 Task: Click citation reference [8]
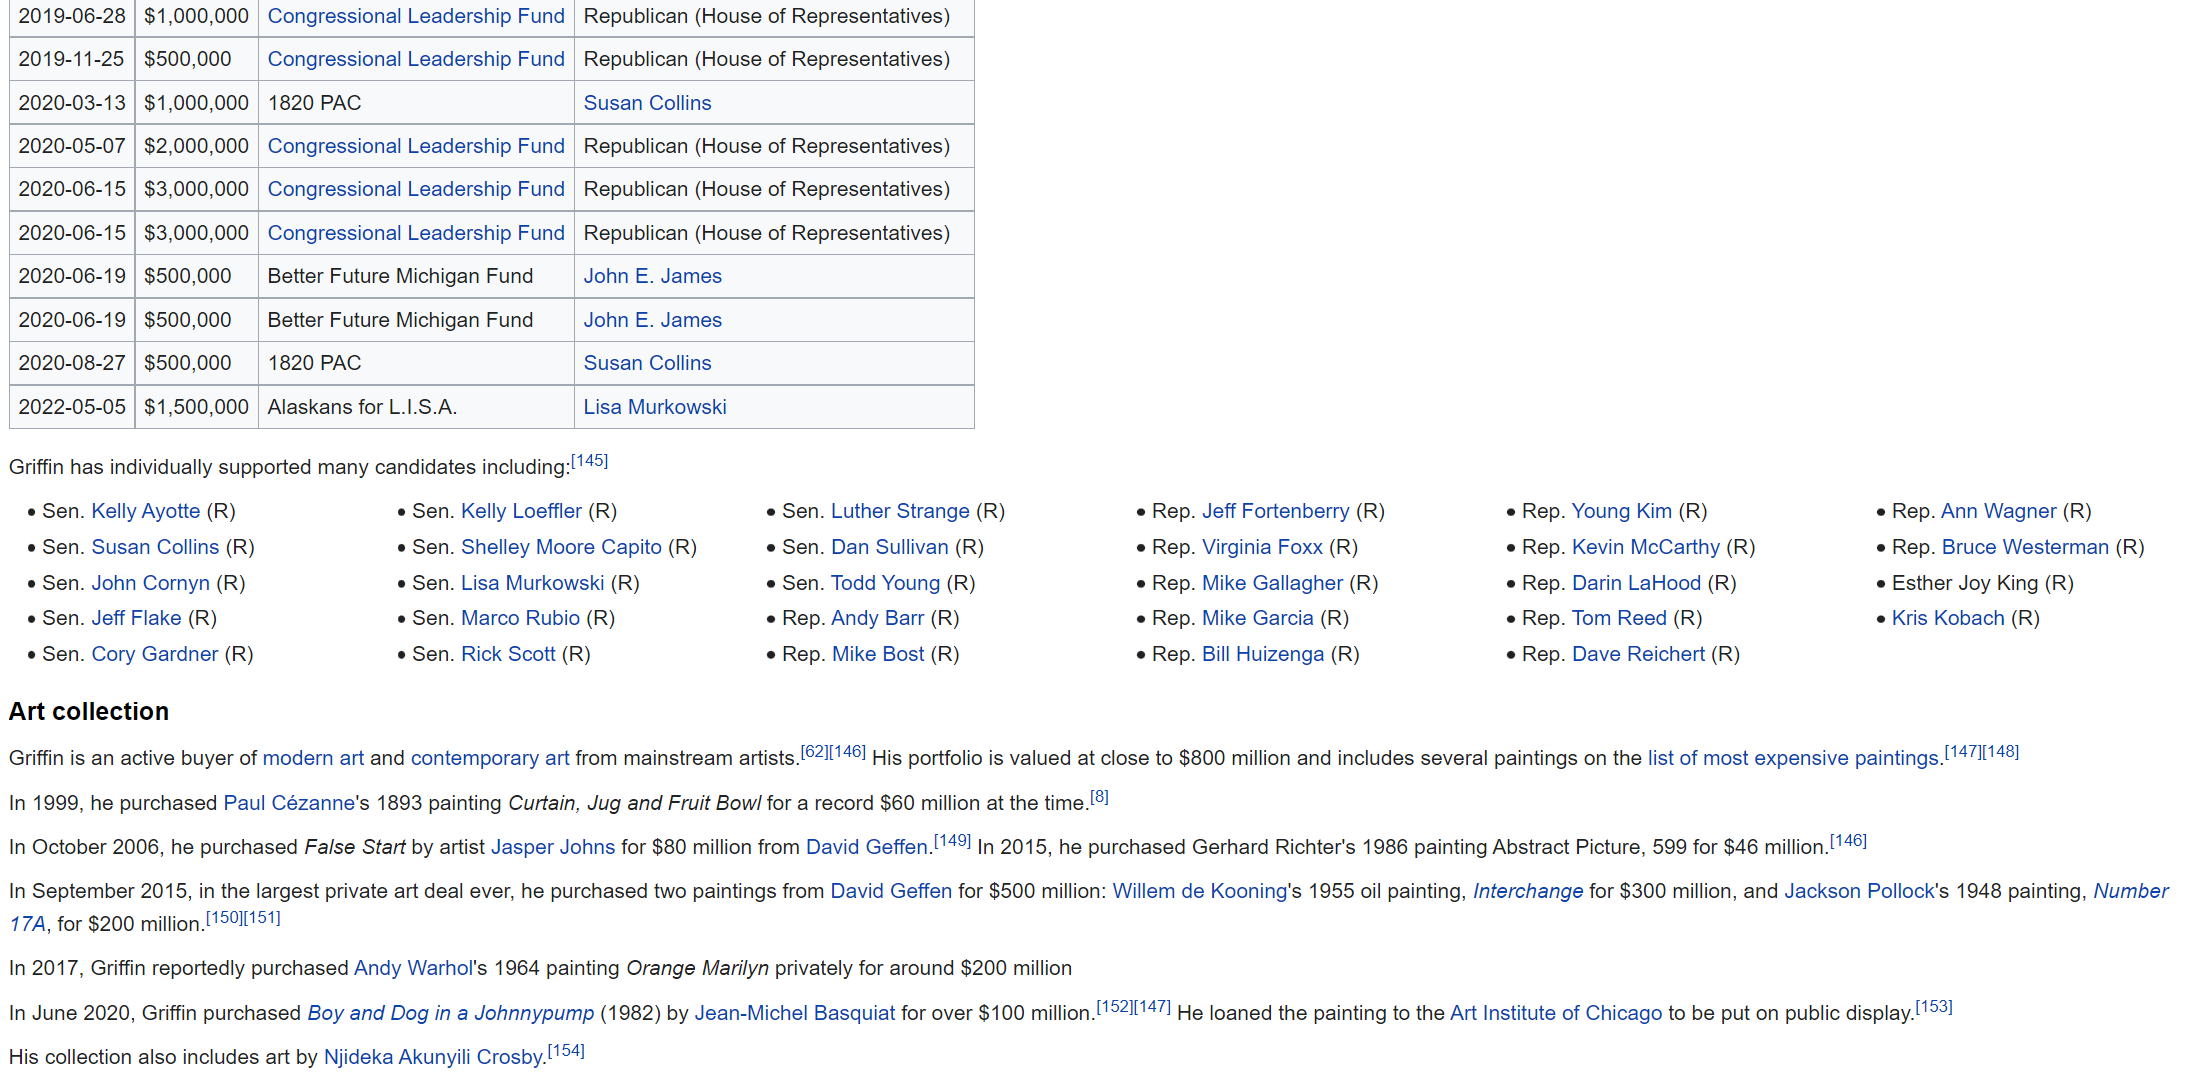point(1099,797)
